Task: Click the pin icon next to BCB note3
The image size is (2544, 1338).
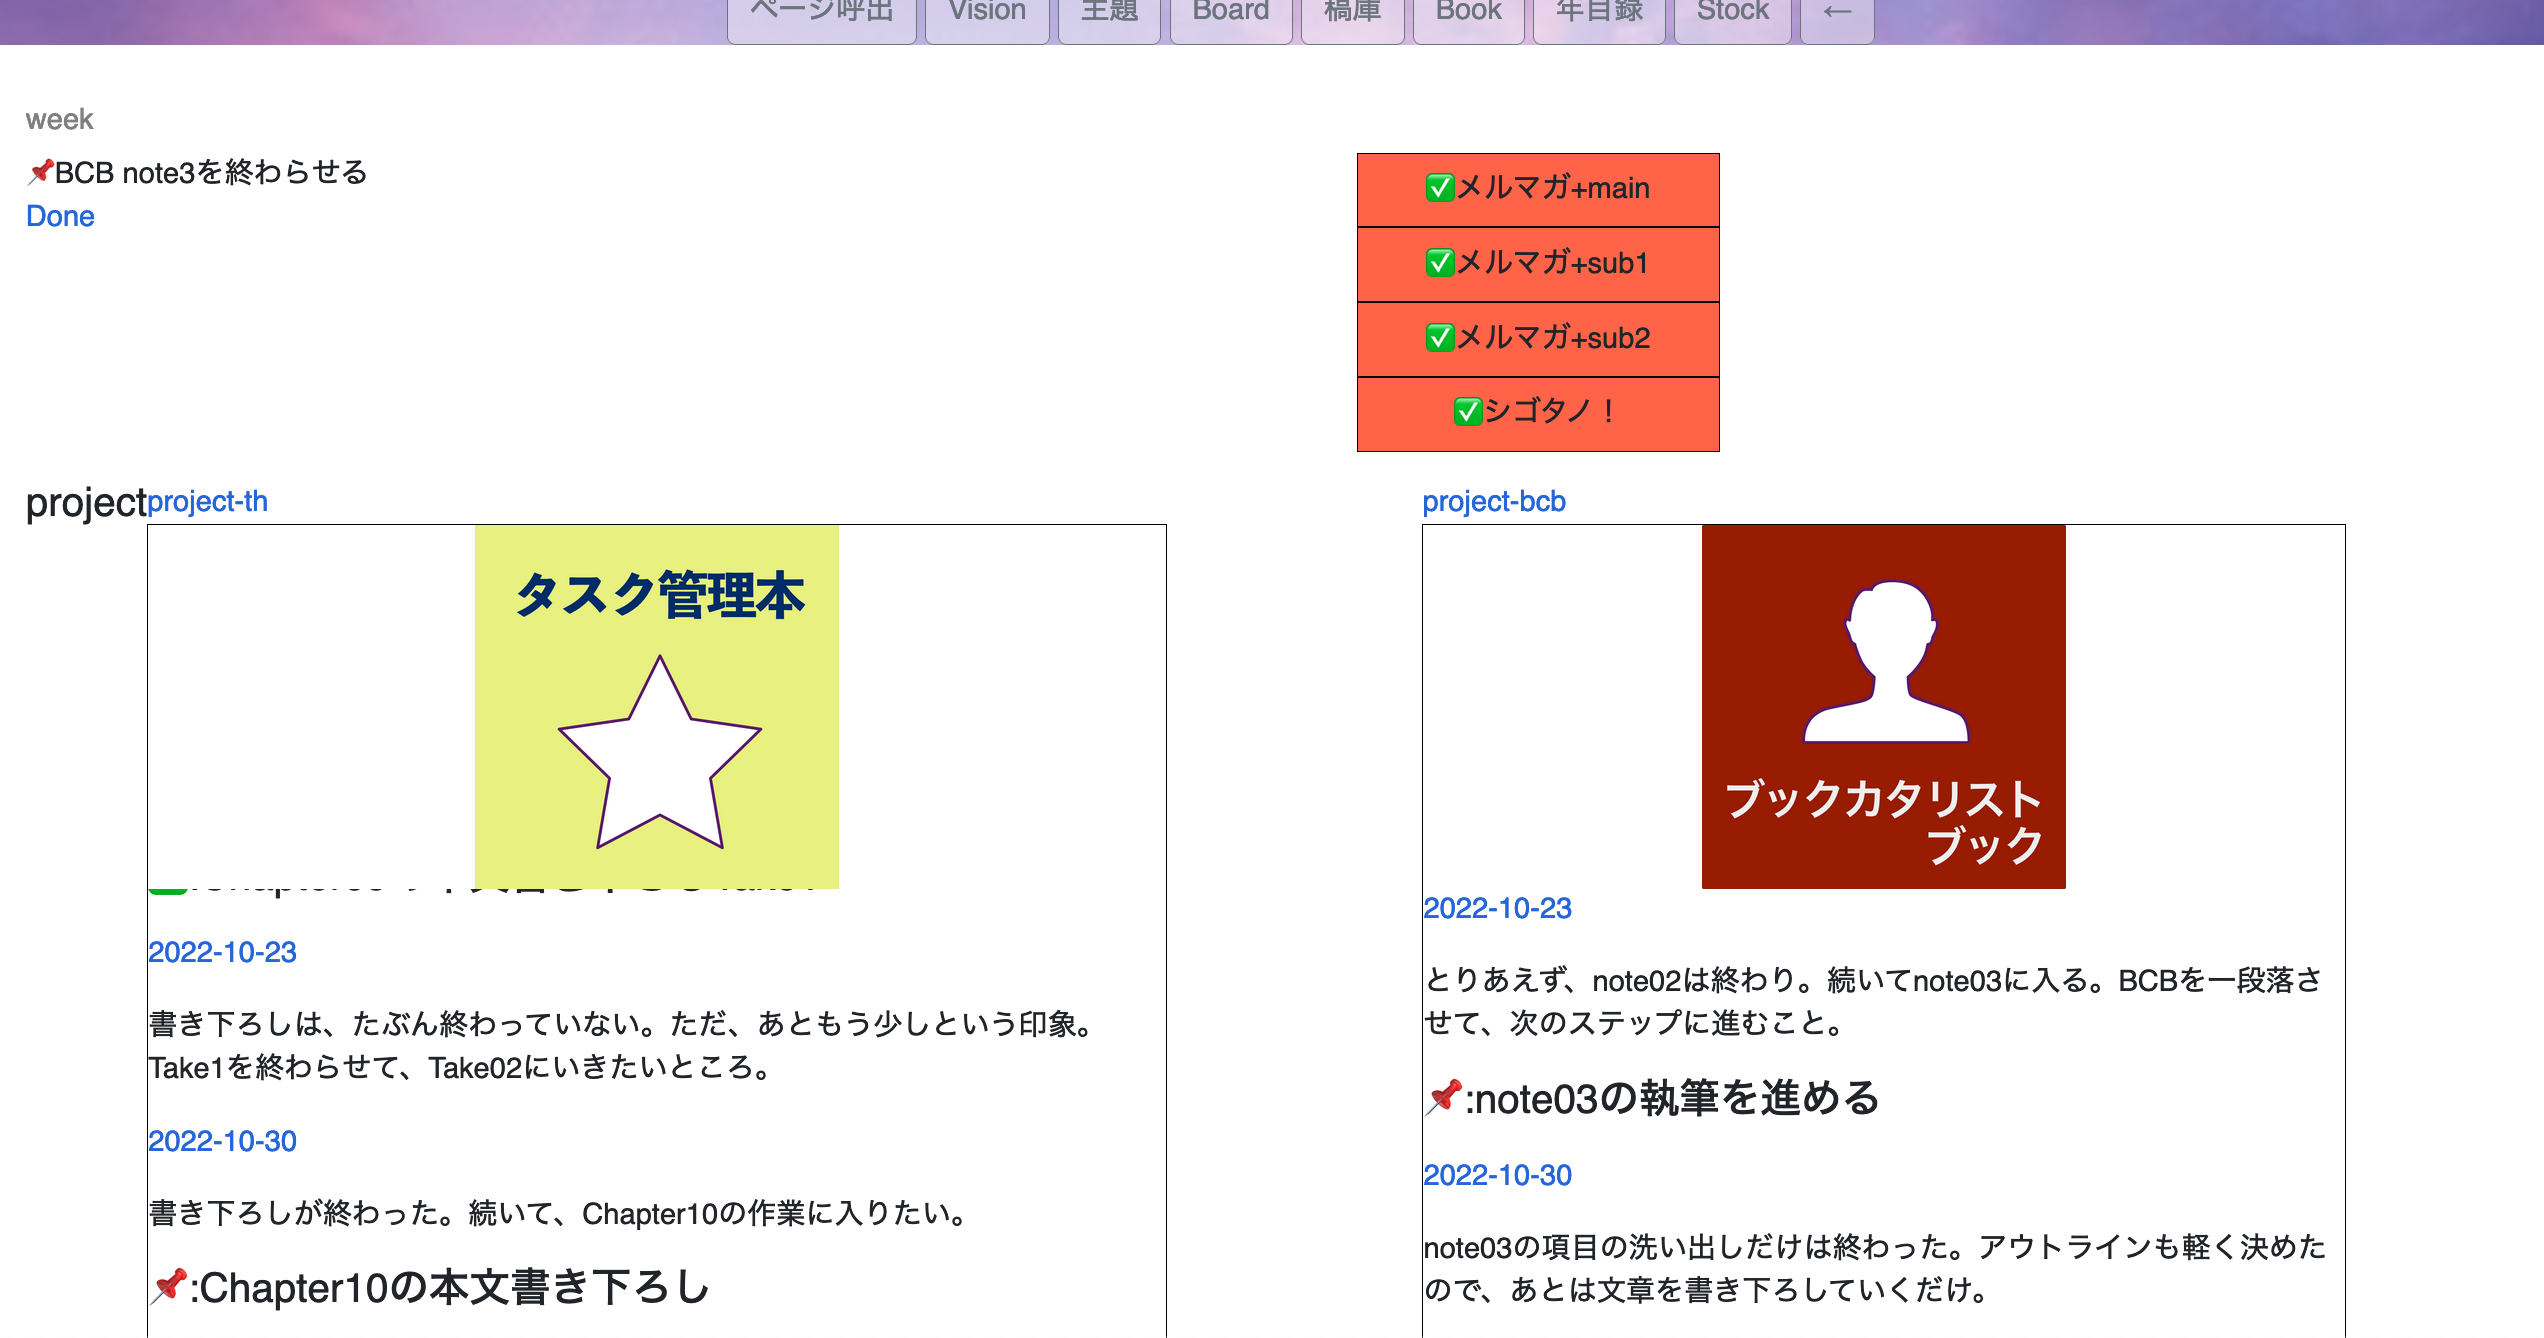Action: pyautogui.click(x=39, y=170)
